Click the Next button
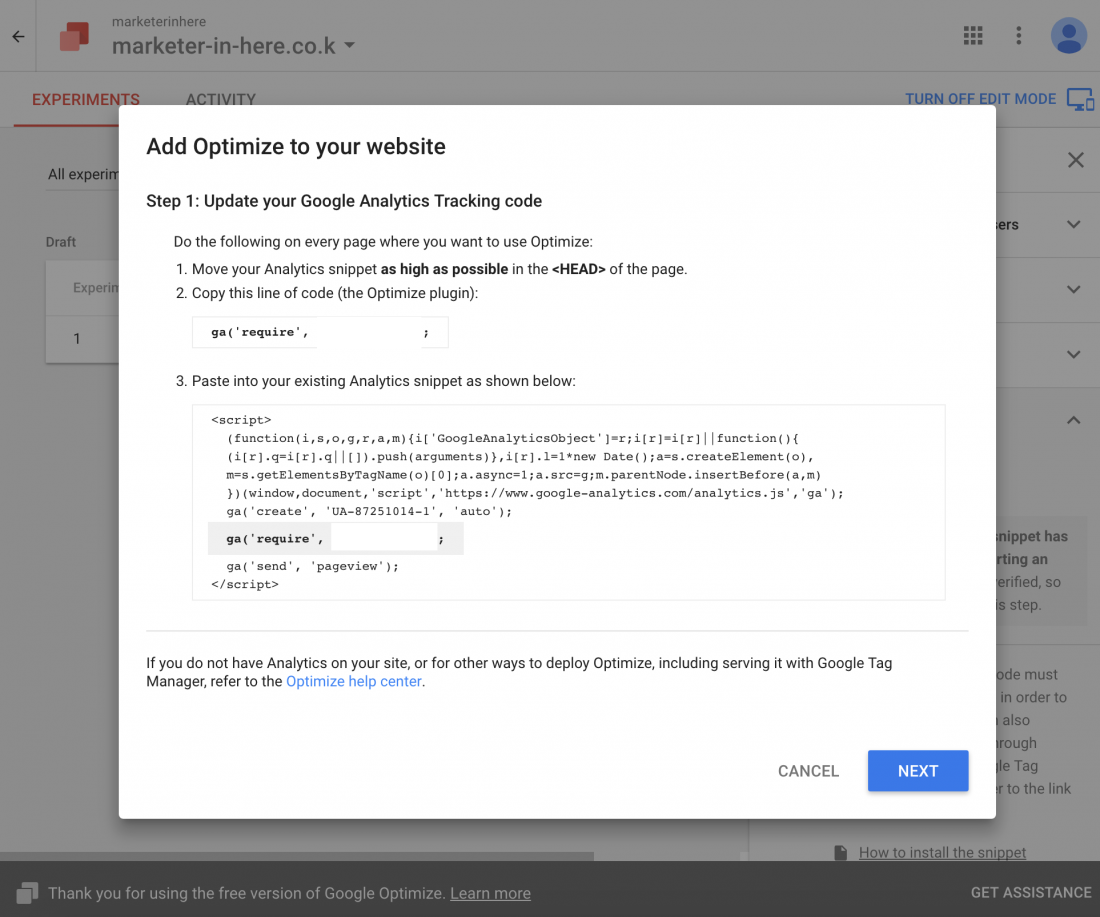This screenshot has height=917, width=1100. tap(918, 770)
